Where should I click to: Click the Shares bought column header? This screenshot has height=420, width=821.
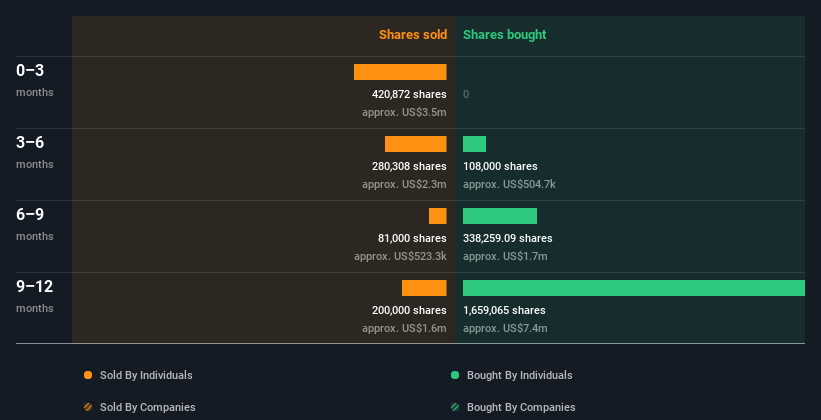click(505, 35)
